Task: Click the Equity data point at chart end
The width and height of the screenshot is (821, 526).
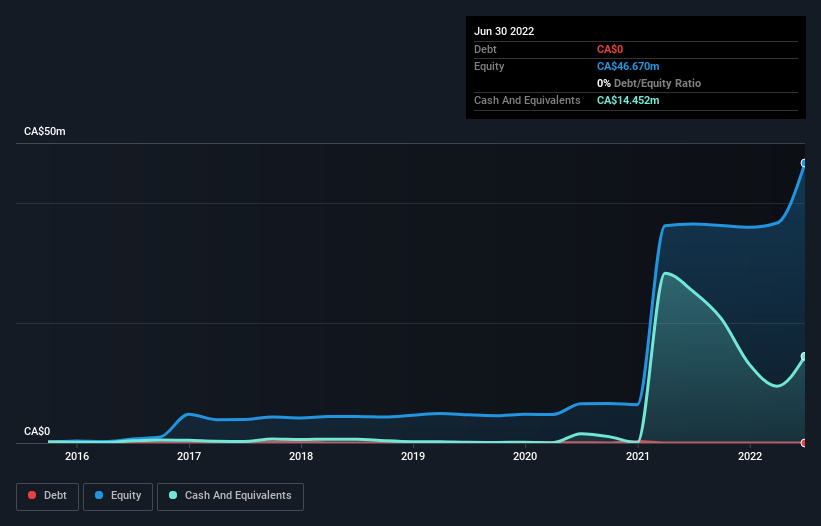Action: click(x=804, y=163)
